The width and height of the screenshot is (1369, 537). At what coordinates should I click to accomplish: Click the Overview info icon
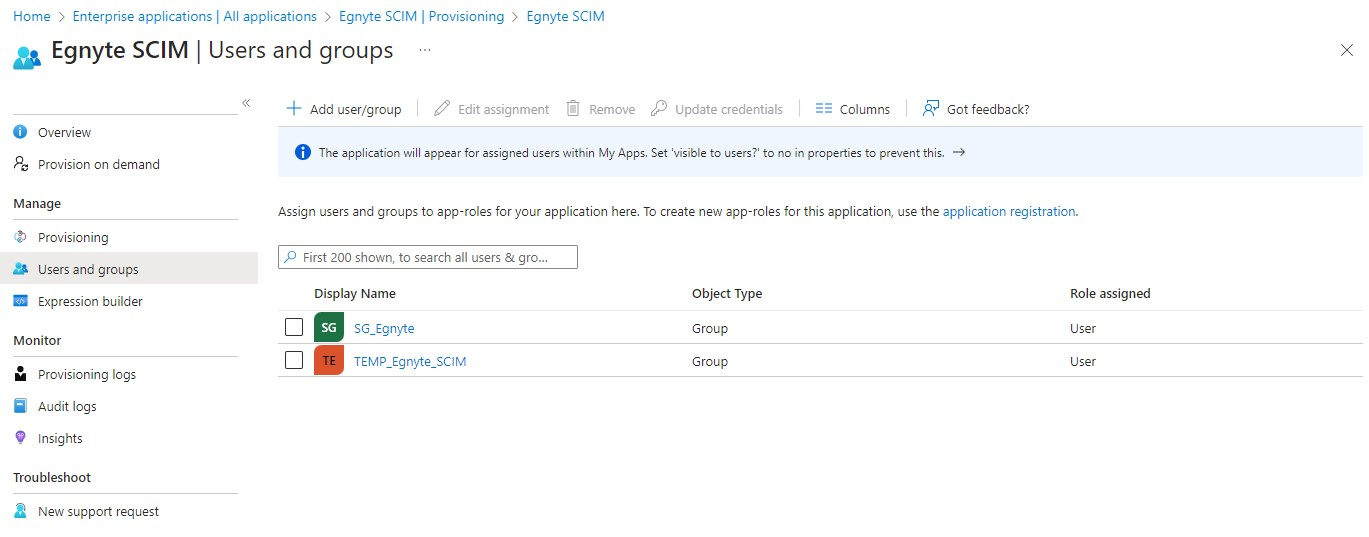(20, 132)
